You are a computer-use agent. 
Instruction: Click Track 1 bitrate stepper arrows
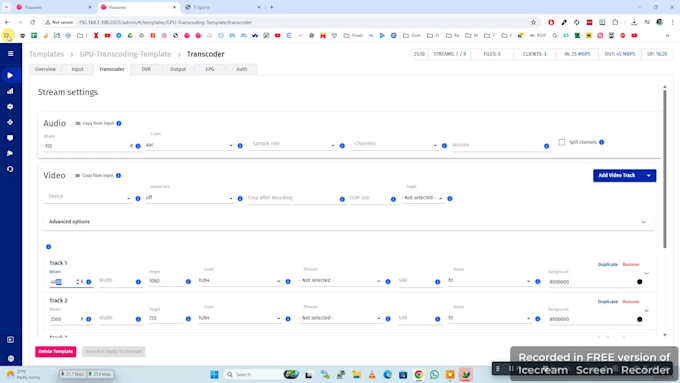pyautogui.click(x=78, y=282)
